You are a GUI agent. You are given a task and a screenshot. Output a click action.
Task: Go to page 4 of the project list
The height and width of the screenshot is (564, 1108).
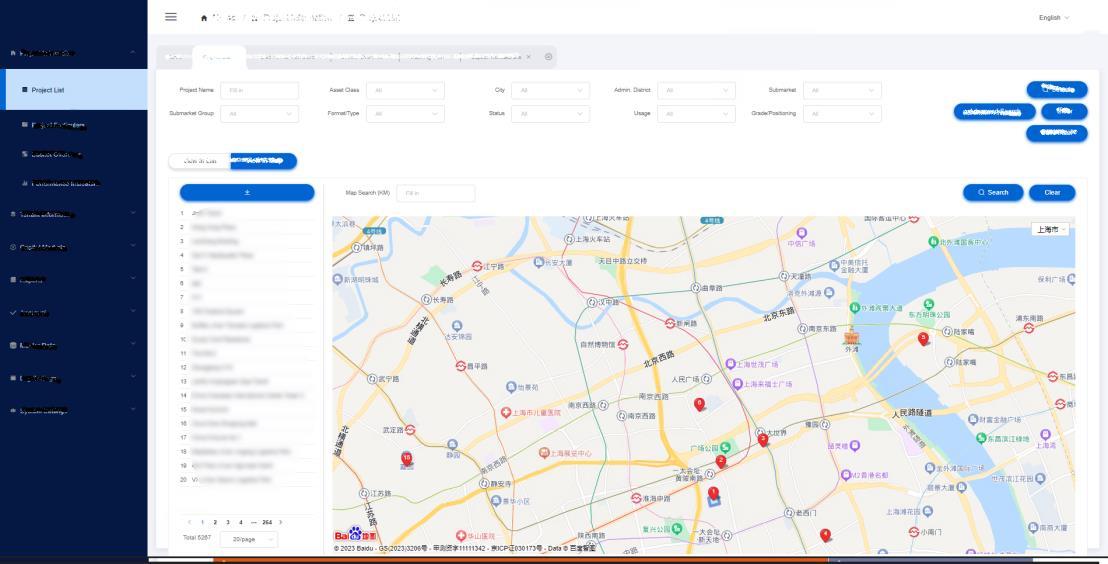(x=240, y=522)
